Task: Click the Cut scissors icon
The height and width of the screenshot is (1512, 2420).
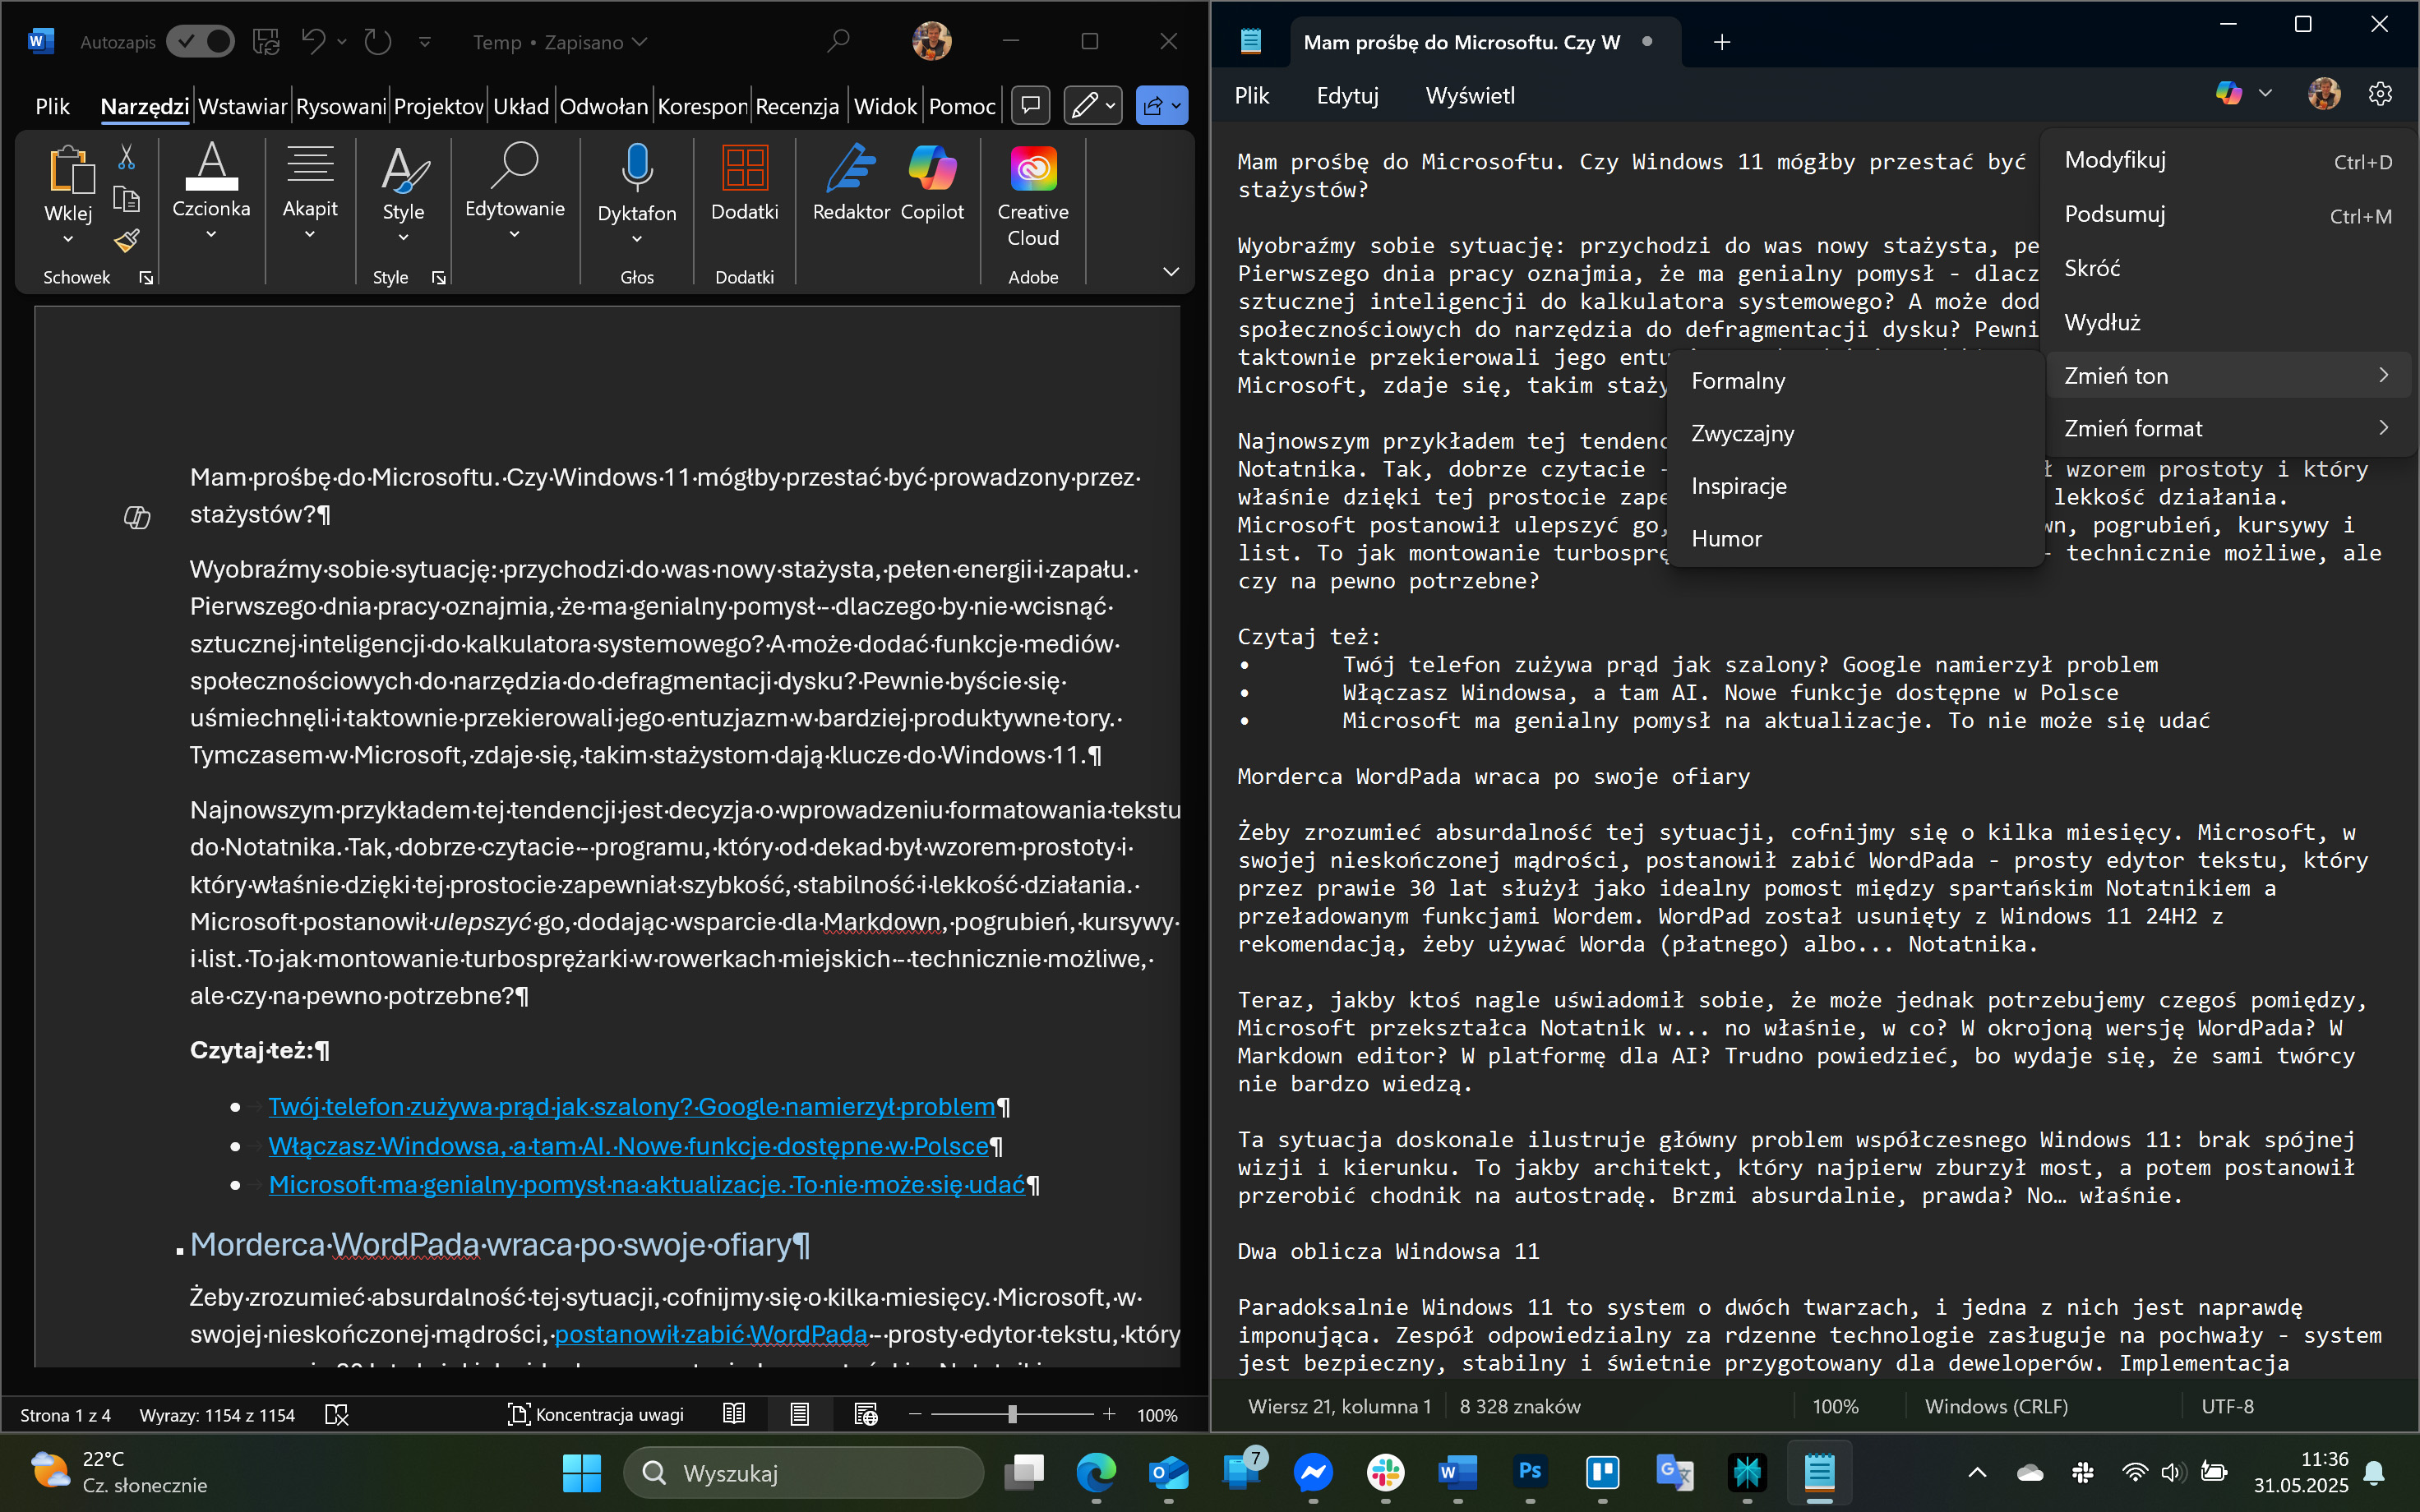Action: (127, 157)
